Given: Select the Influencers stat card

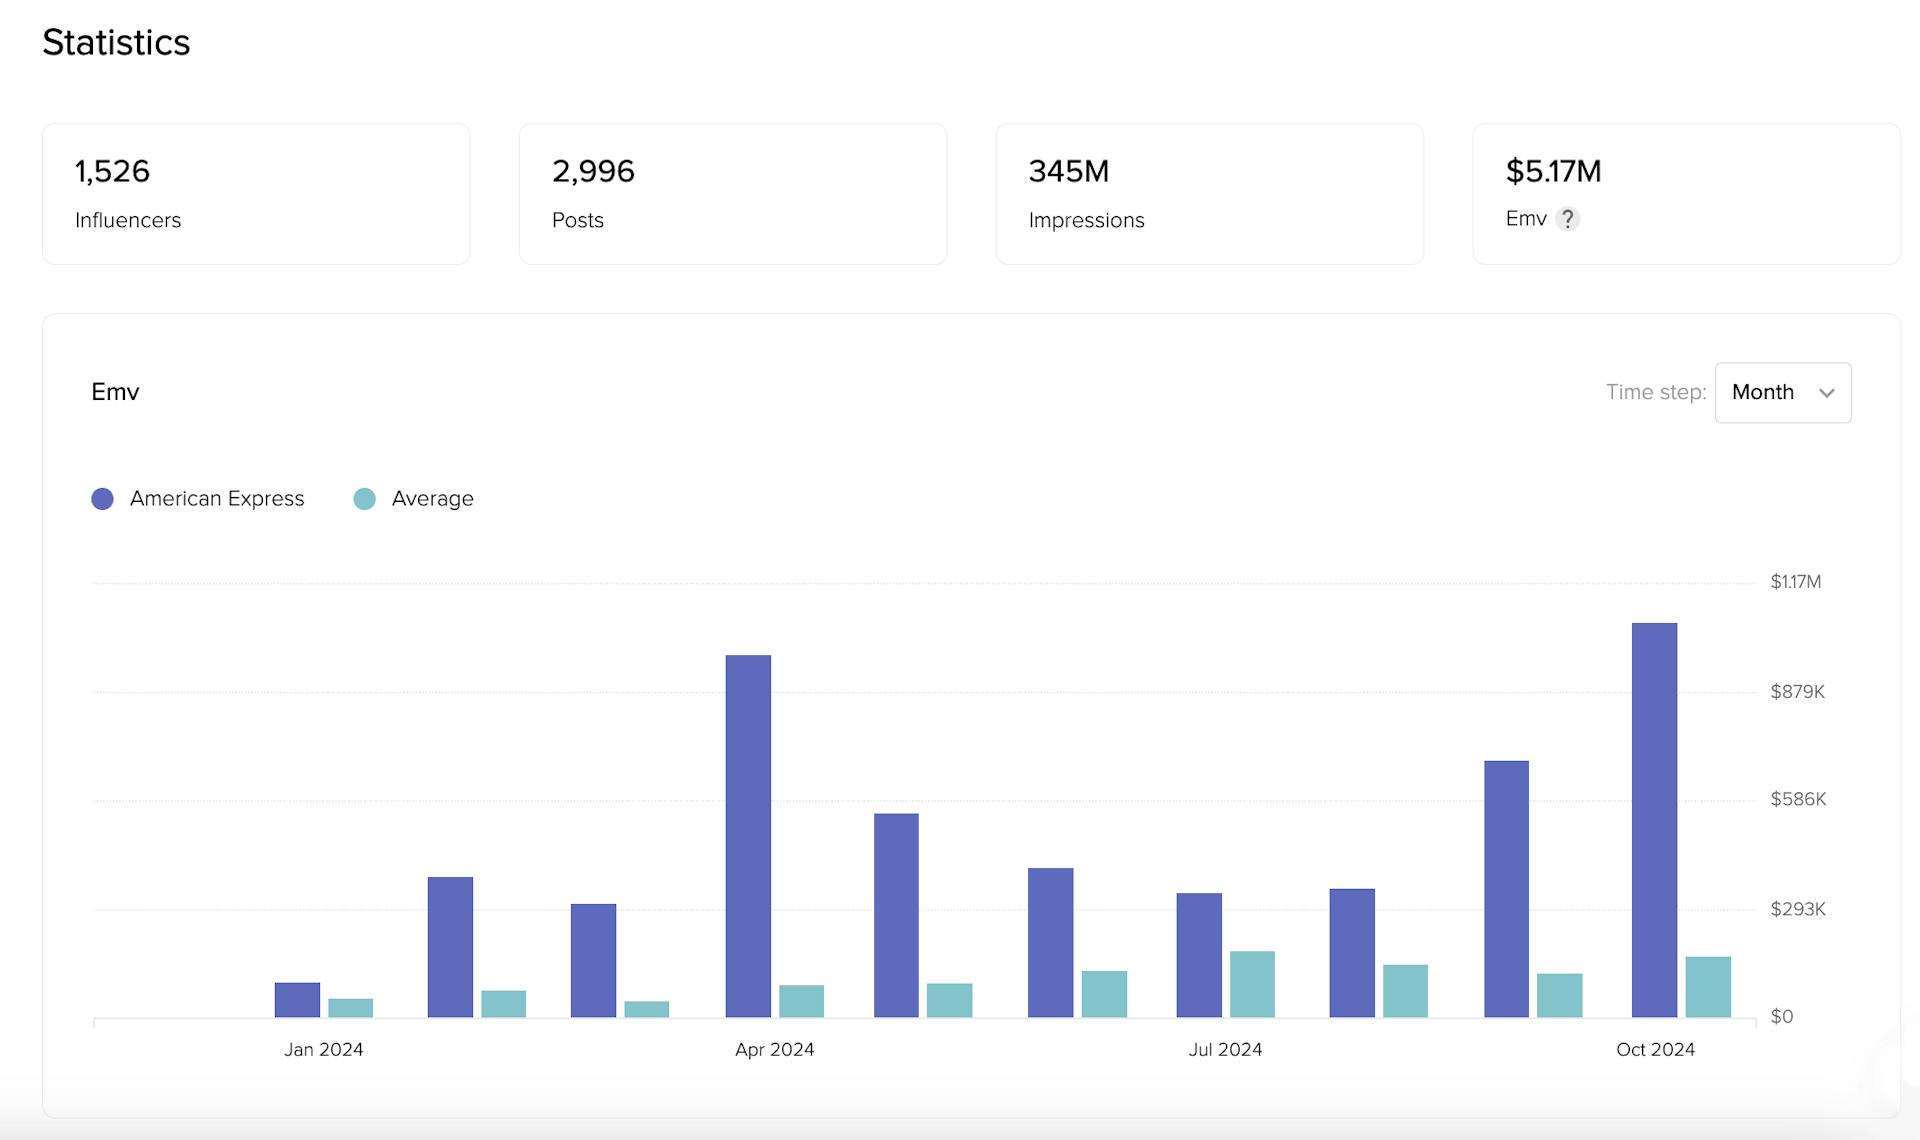Looking at the screenshot, I should pyautogui.click(x=256, y=193).
